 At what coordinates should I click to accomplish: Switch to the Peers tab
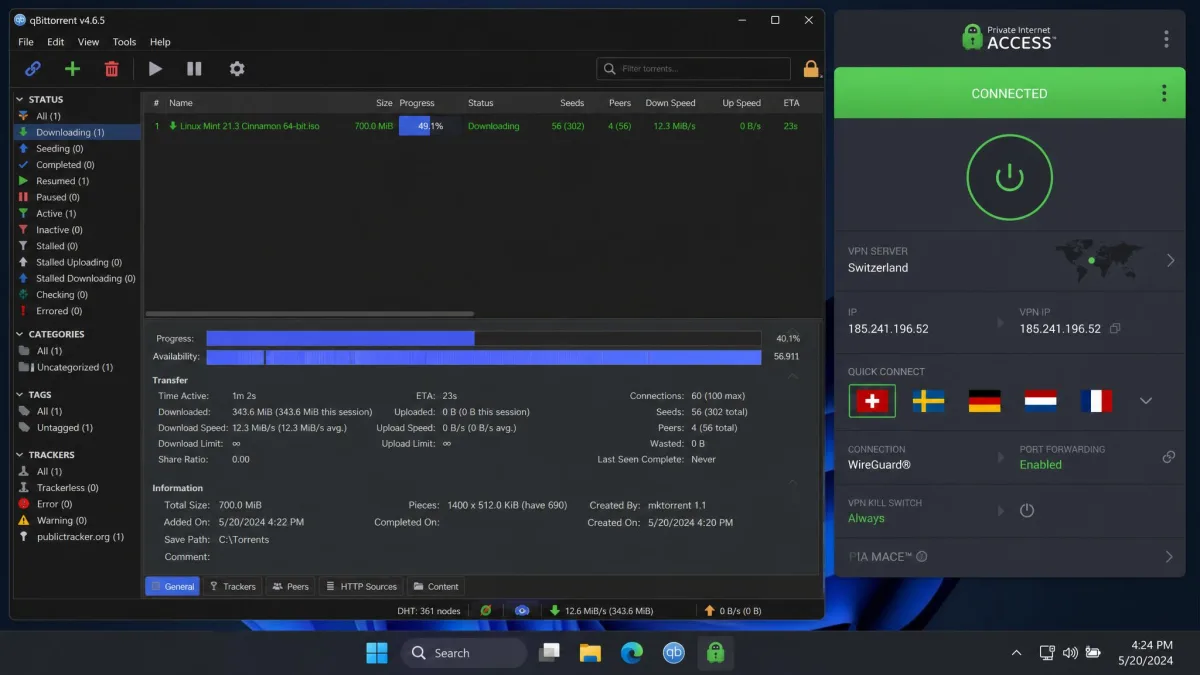coord(291,586)
